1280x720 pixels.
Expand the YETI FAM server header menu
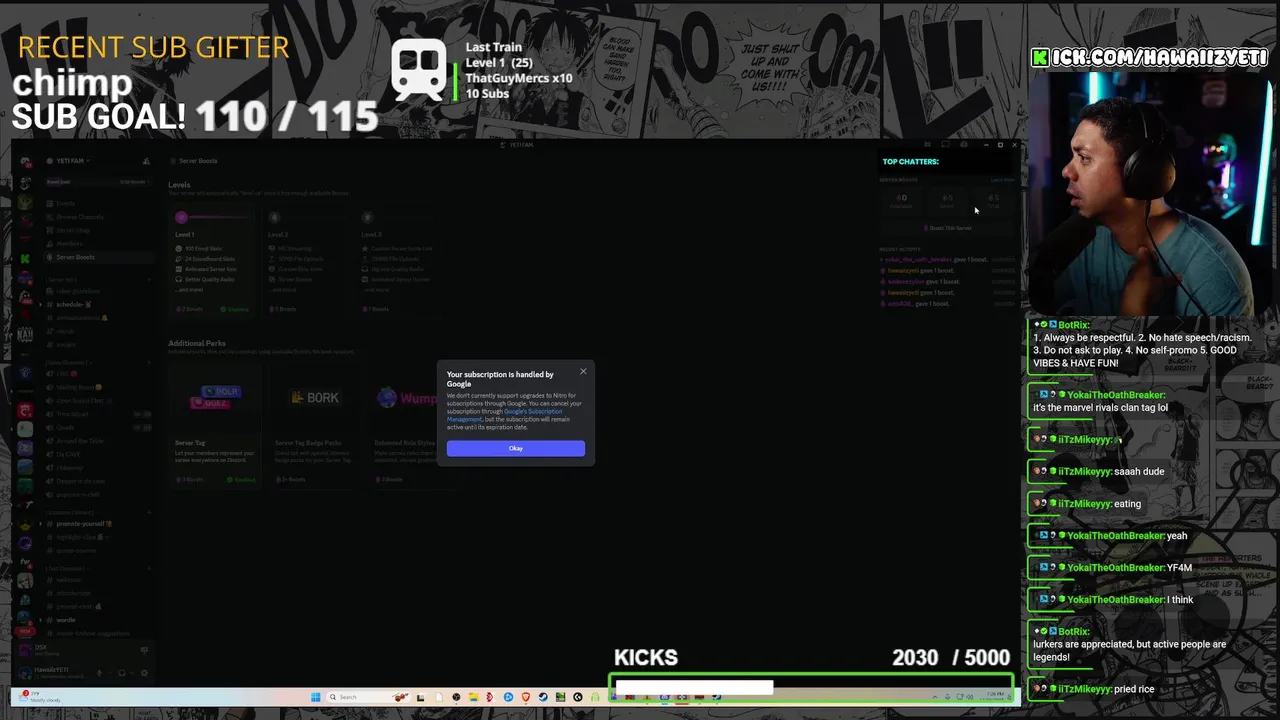(x=72, y=161)
